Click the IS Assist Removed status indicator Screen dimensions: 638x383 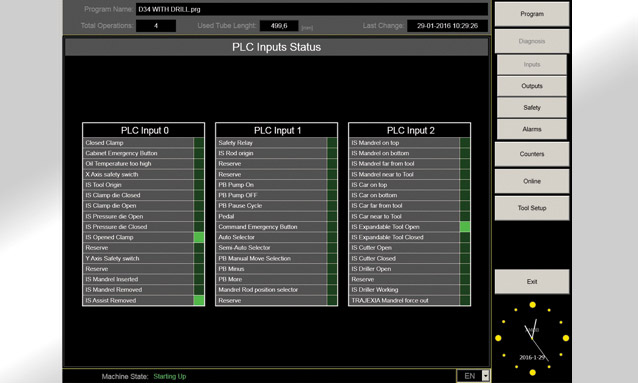[199, 300]
